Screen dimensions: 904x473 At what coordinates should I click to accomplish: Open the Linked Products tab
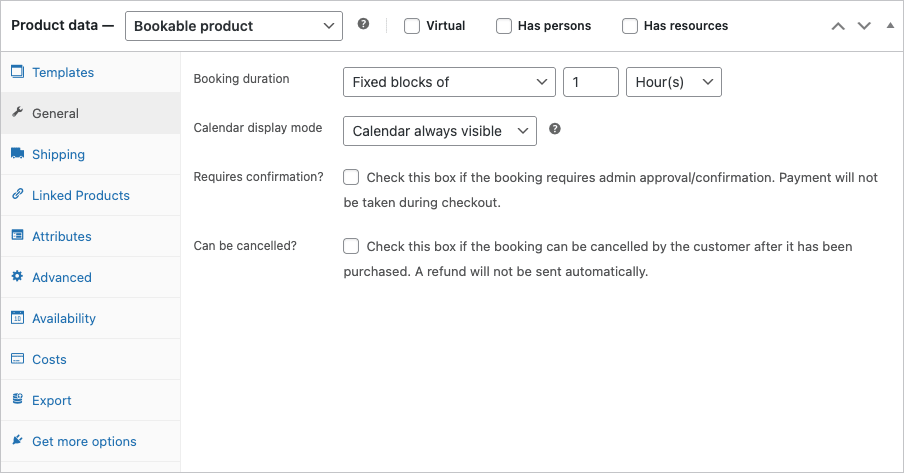coord(91,195)
